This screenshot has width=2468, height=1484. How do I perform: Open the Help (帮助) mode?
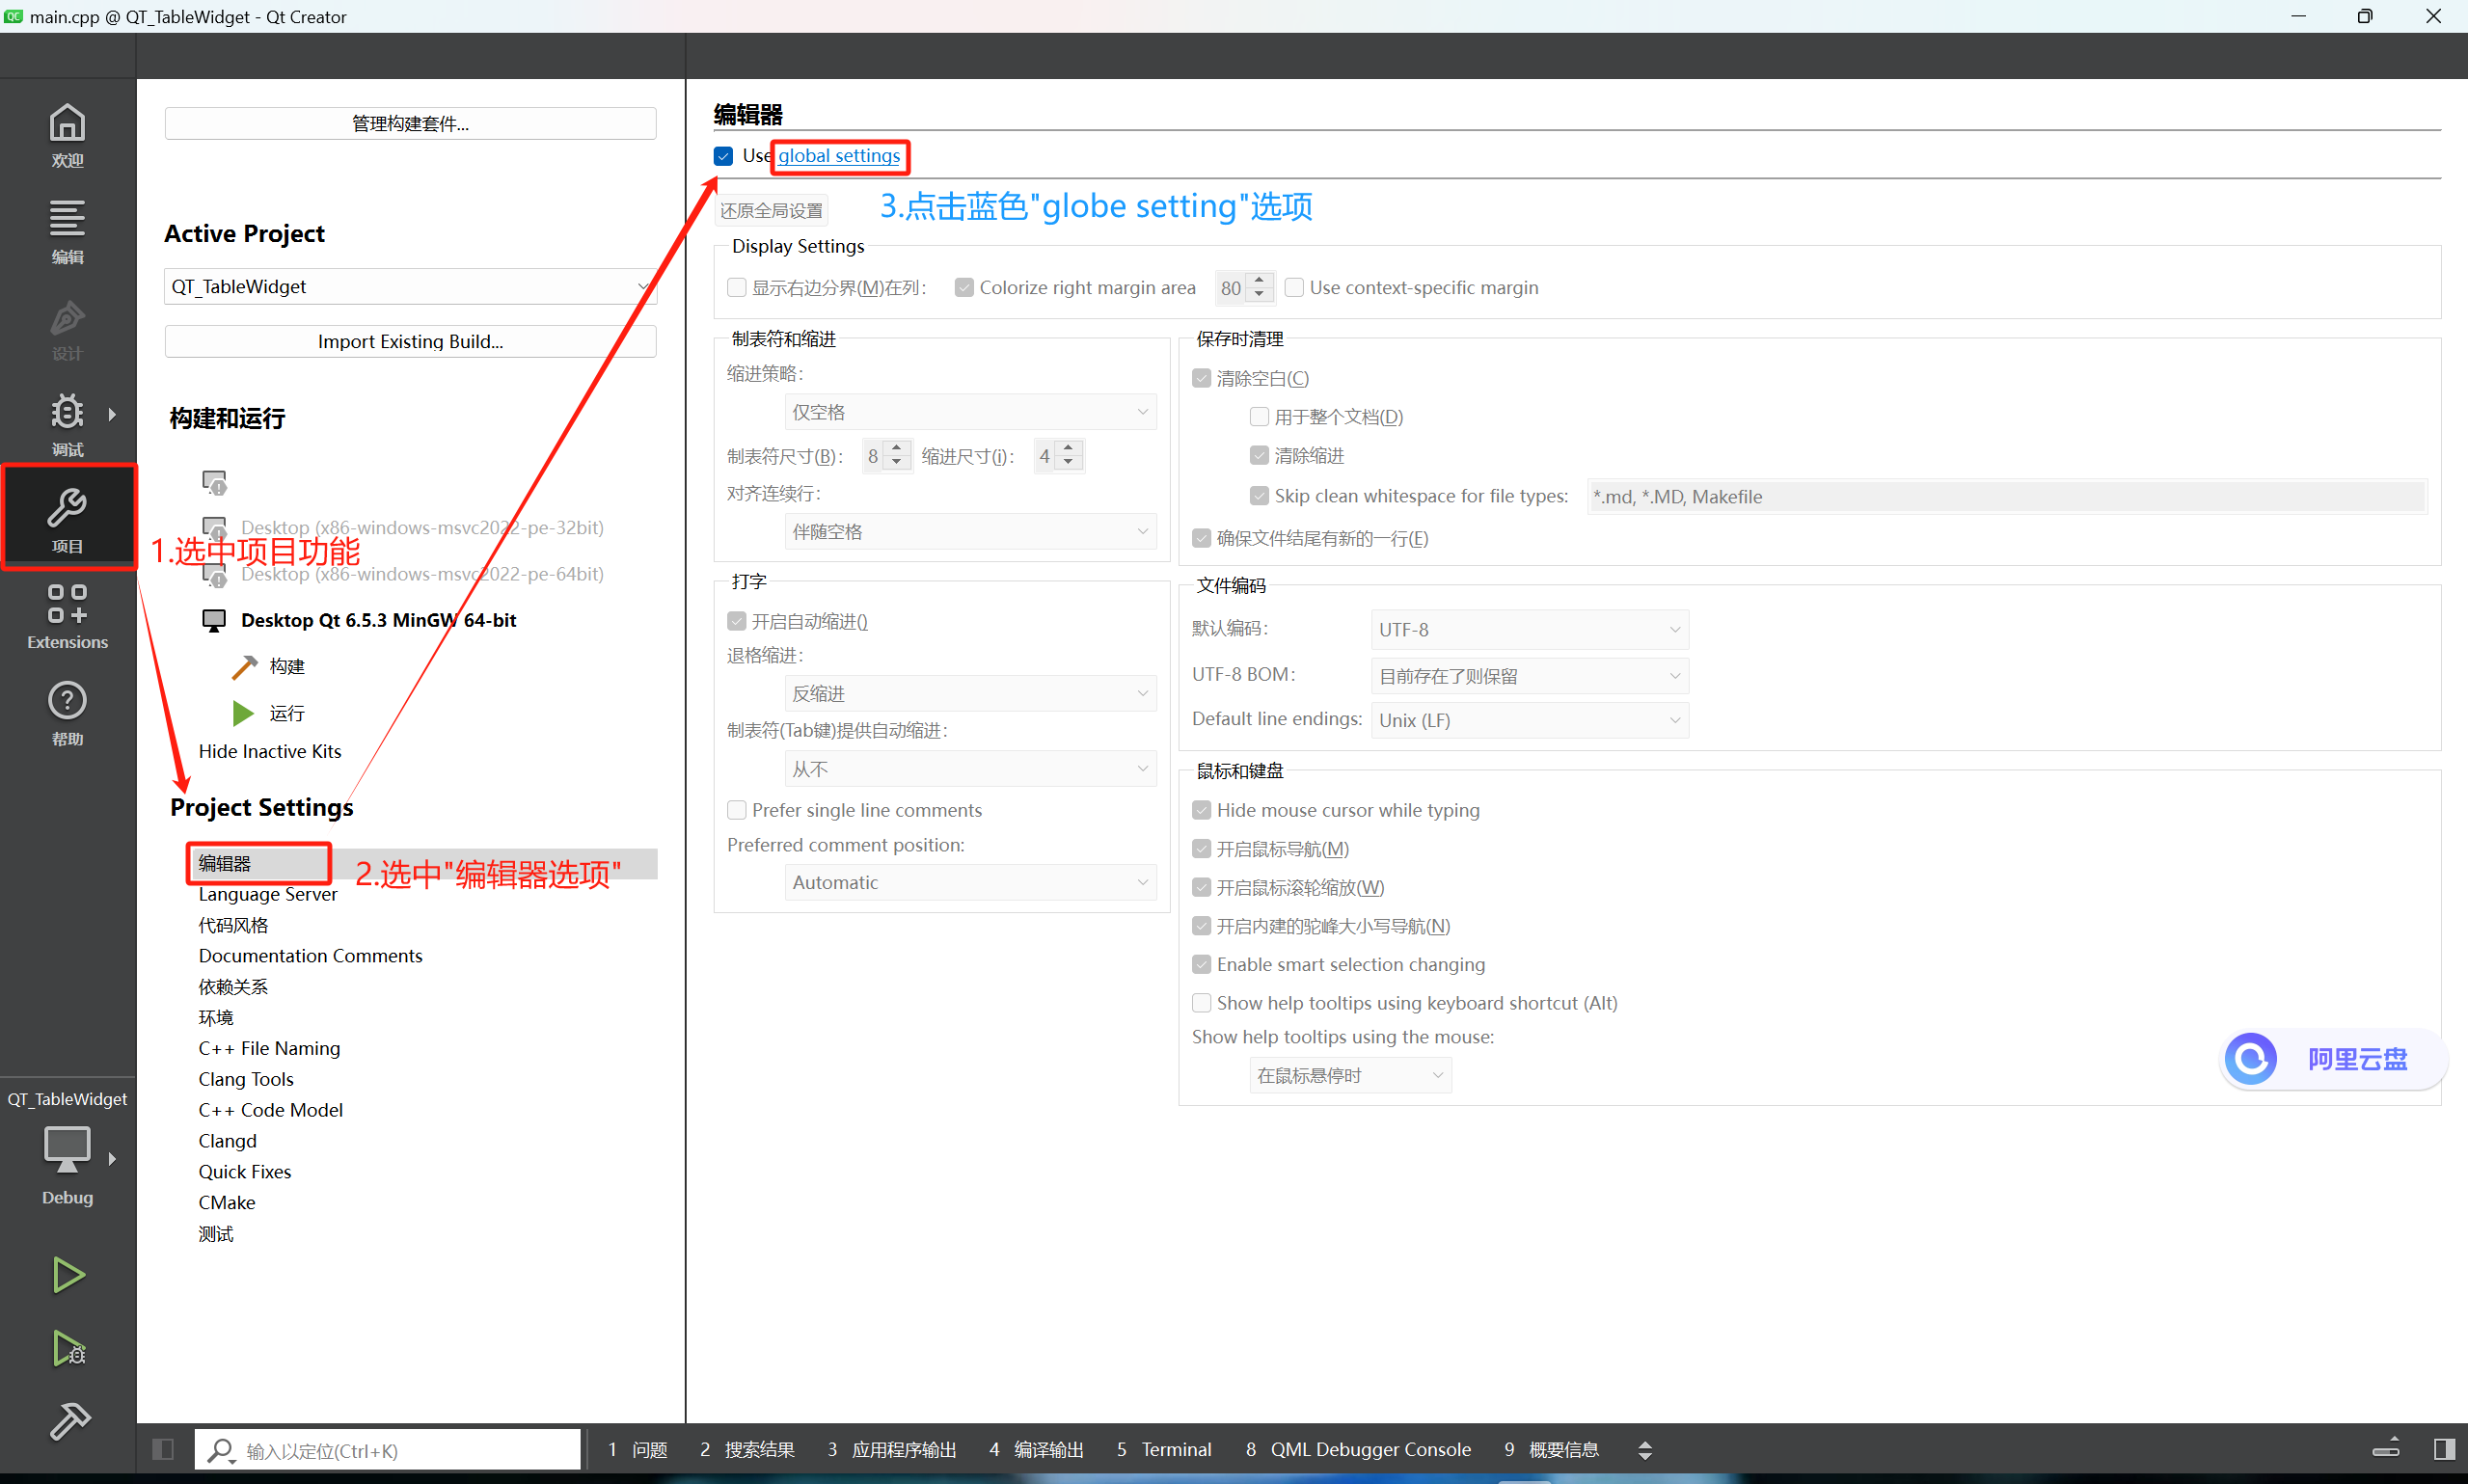(x=67, y=713)
